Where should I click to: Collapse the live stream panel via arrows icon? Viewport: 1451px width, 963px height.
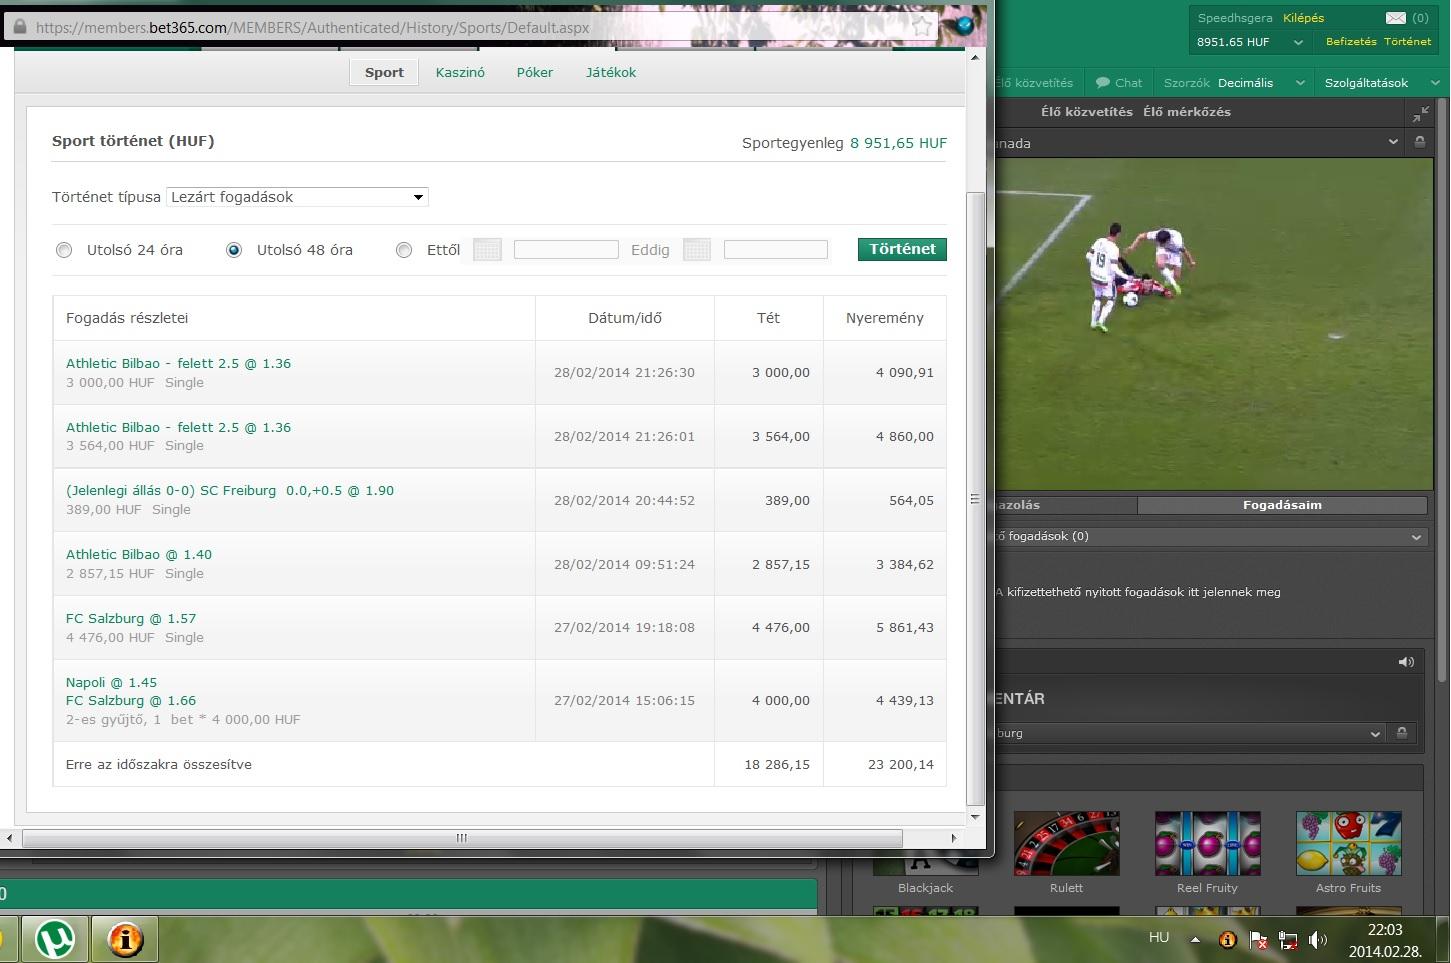pyautogui.click(x=1420, y=113)
